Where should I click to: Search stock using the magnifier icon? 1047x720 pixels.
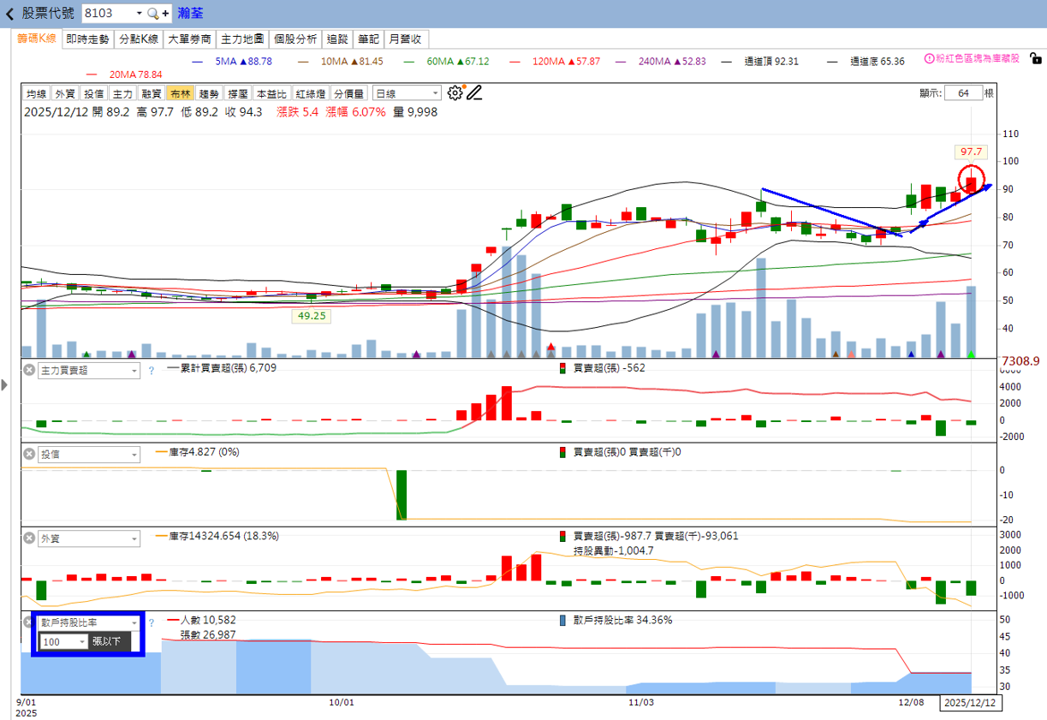pos(153,13)
